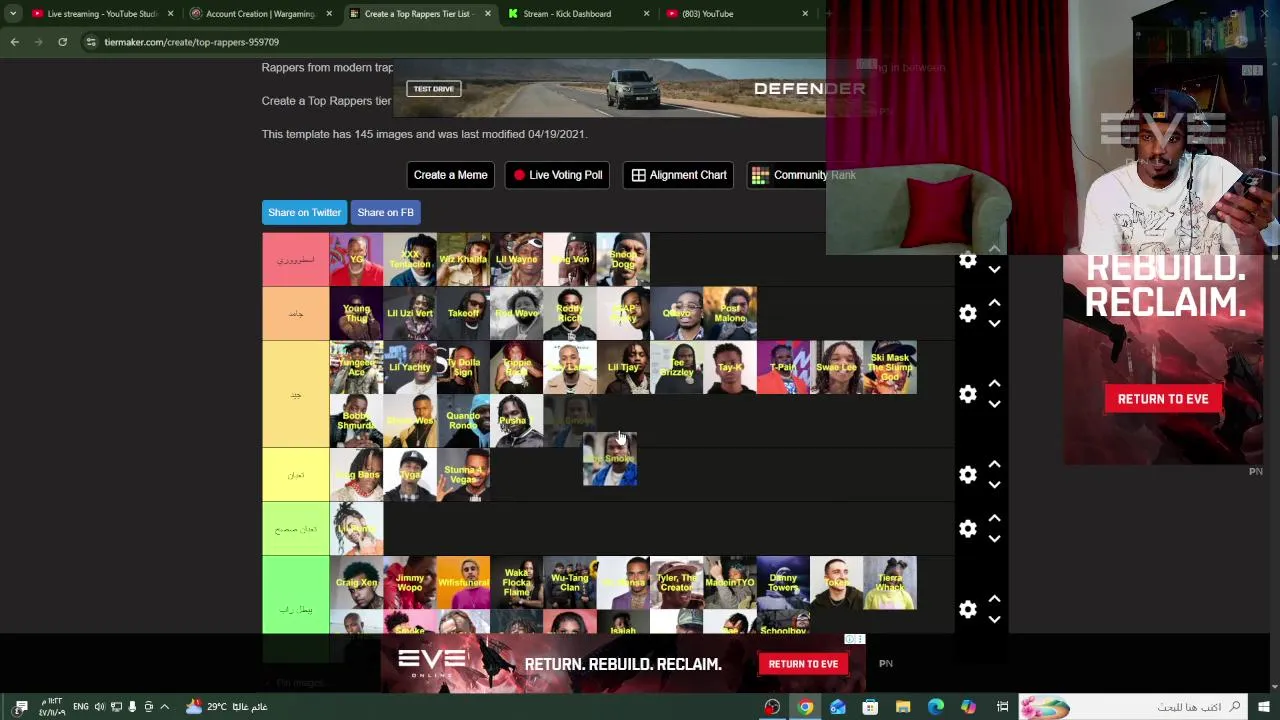Move the fifth single-image tier down
The image size is (1280, 720).
tap(994, 538)
